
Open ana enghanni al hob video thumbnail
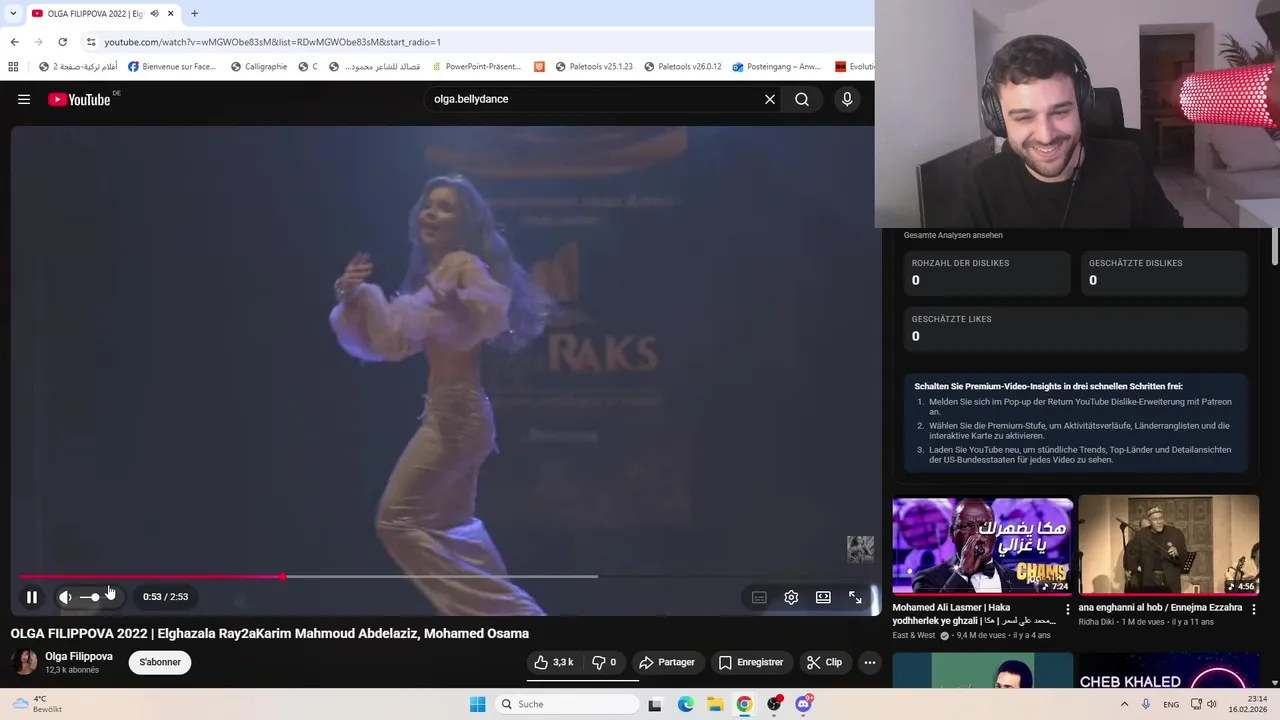tap(1168, 545)
